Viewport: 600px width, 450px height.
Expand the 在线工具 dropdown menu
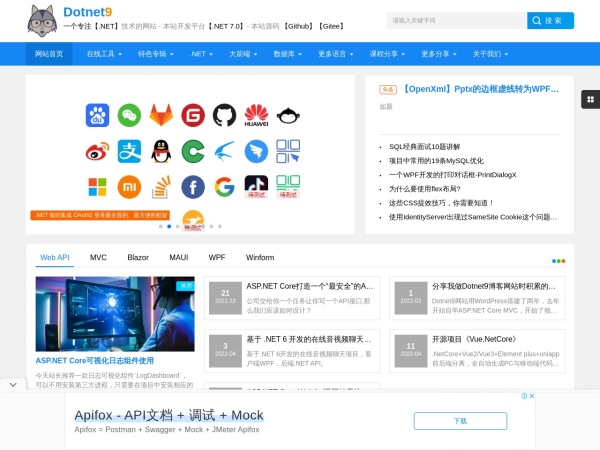[x=104, y=54]
